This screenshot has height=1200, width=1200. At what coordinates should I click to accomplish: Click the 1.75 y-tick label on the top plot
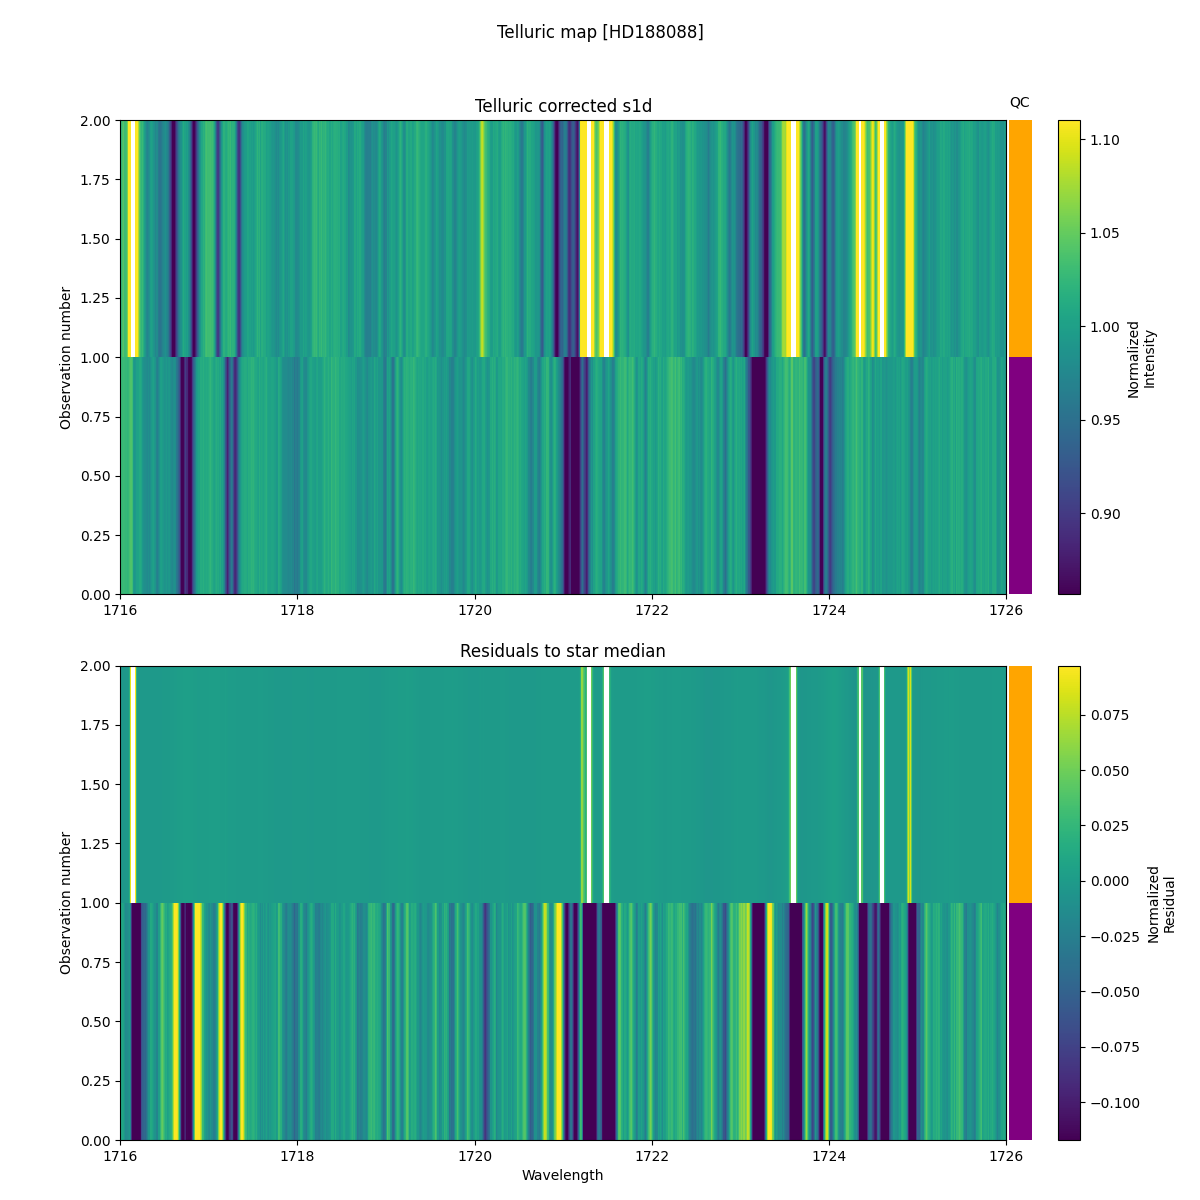pyautogui.click(x=97, y=180)
